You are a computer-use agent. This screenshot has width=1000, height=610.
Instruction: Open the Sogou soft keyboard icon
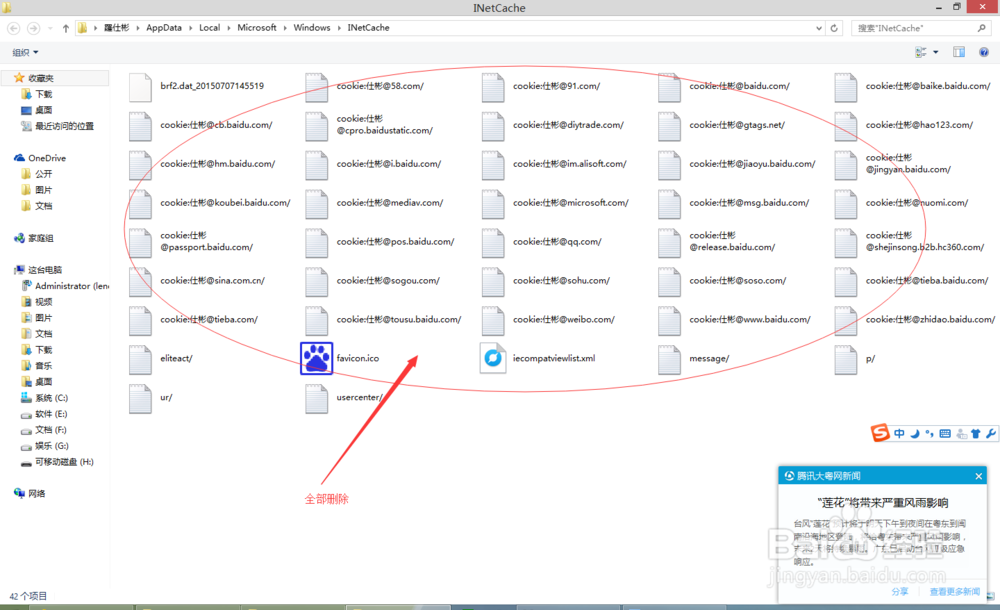[x=945, y=433]
